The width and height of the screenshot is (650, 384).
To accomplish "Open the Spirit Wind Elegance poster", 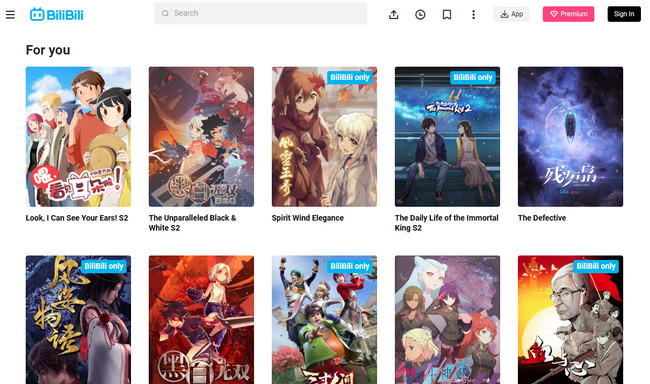I will (324, 136).
